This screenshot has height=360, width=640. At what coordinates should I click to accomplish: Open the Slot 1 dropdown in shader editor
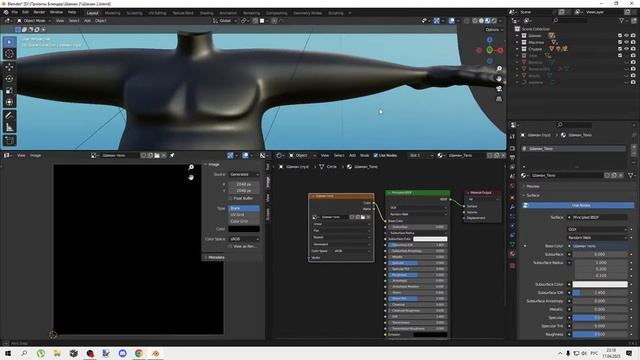pos(421,156)
